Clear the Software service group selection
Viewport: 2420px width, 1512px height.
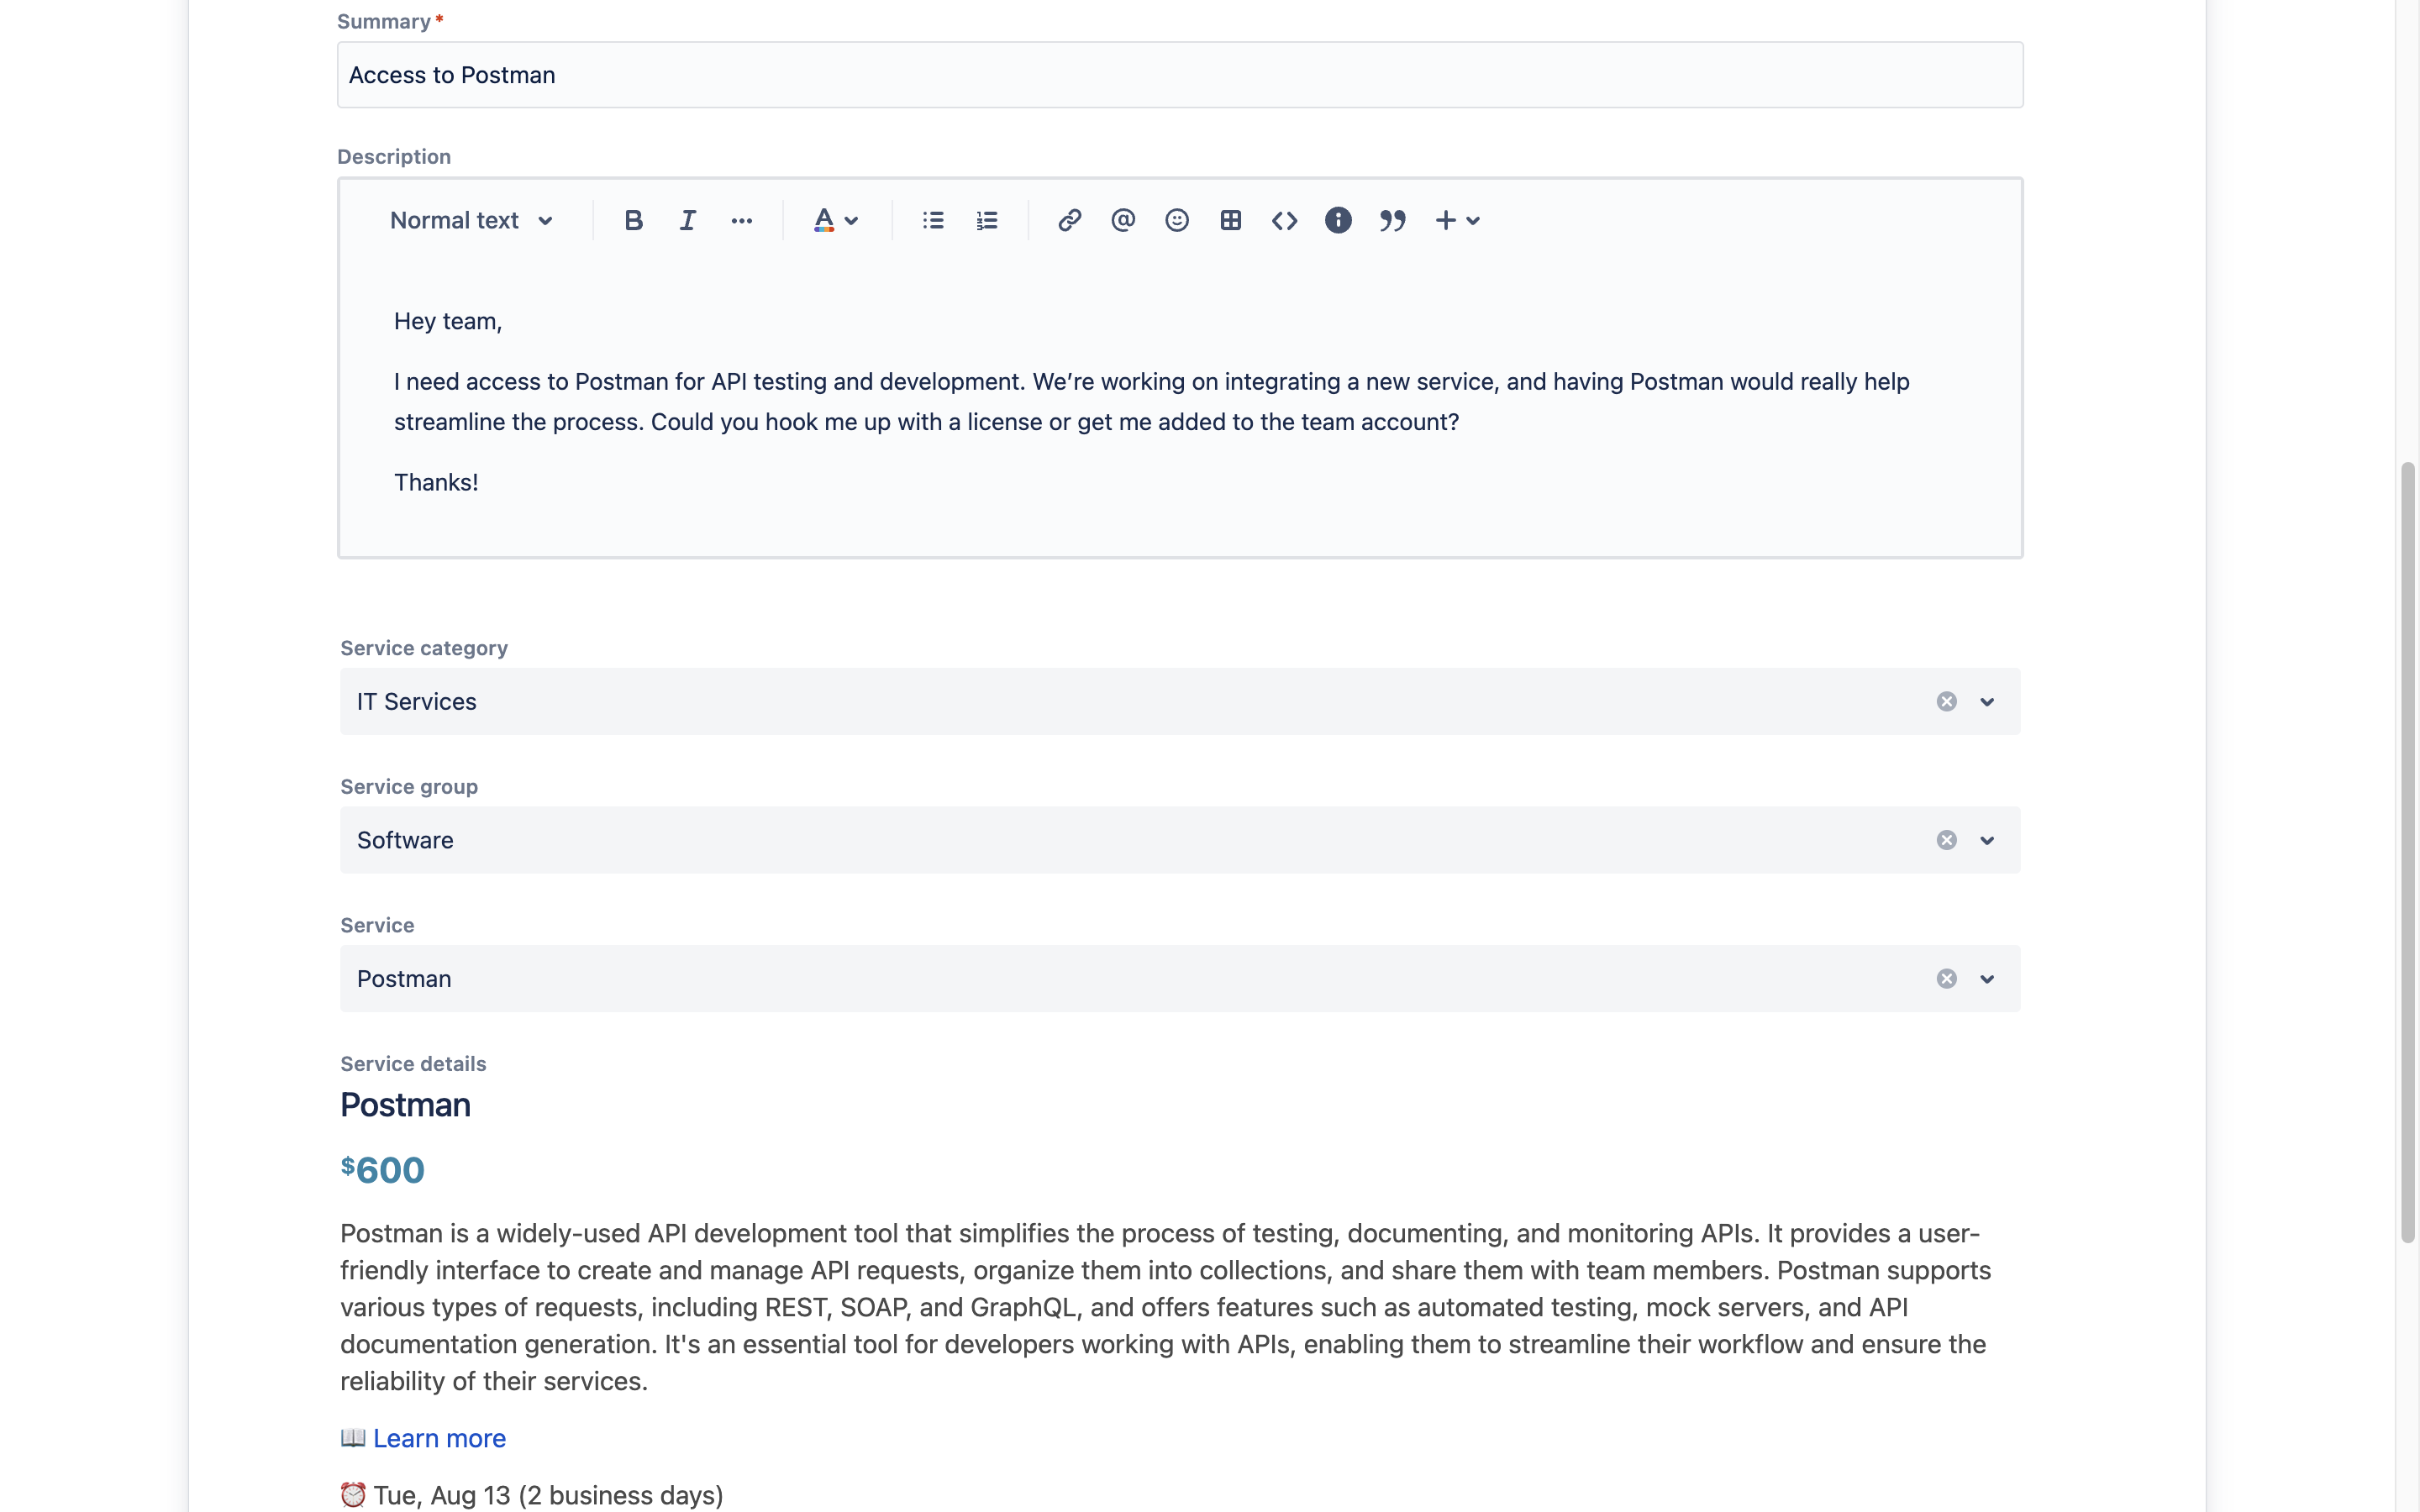tap(1946, 840)
